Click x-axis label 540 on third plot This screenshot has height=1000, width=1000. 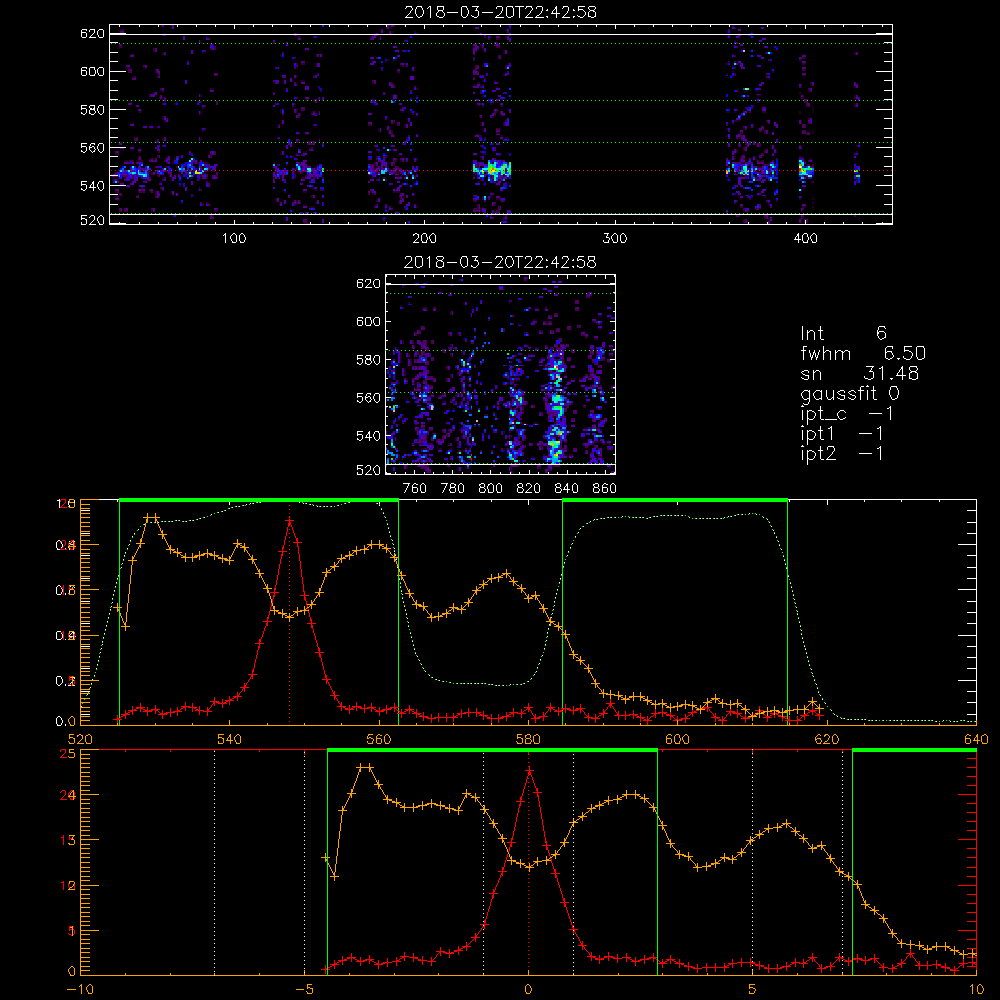click(230, 740)
